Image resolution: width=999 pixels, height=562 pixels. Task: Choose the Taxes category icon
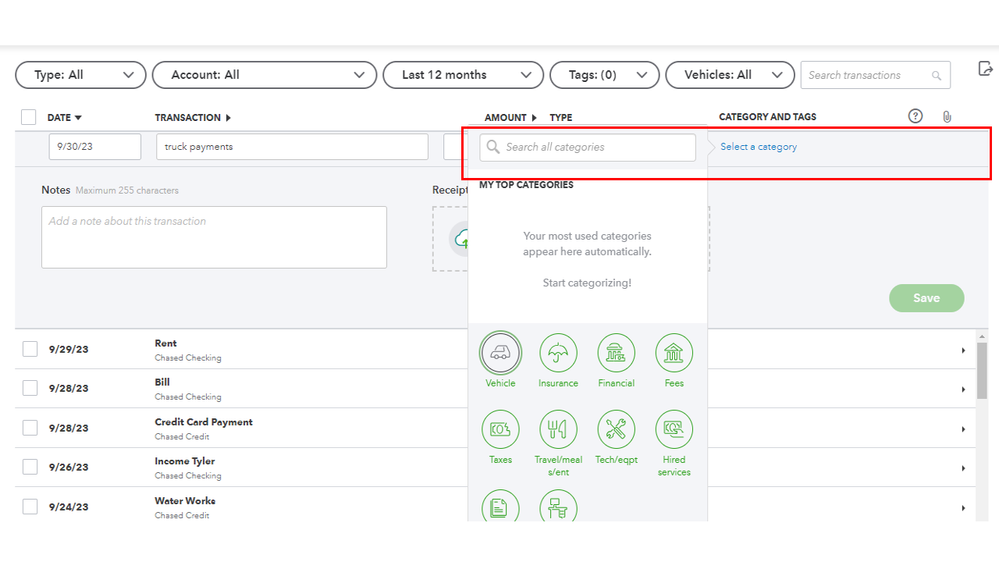point(500,430)
